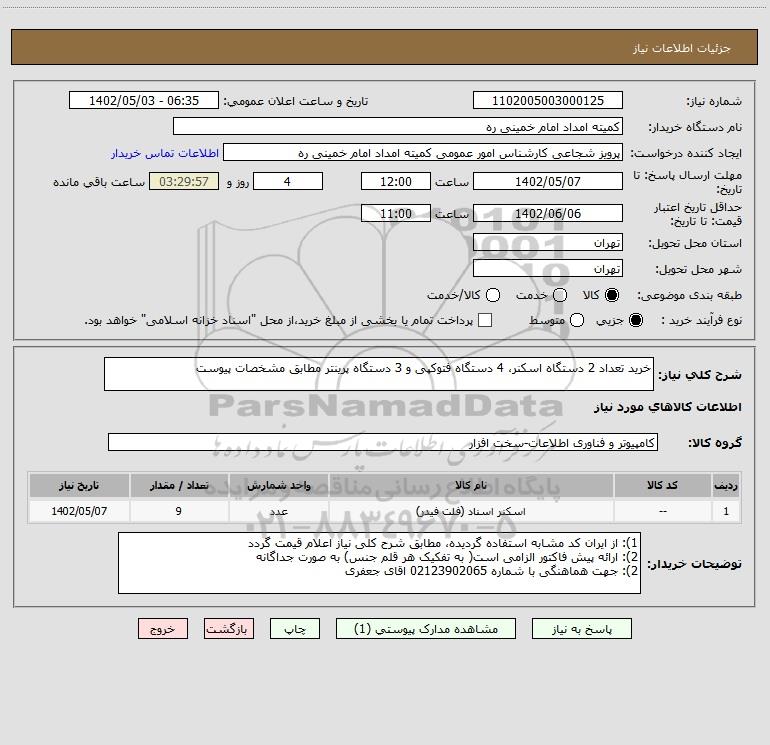Click the table date cell 1402/05/07
Image resolution: width=770 pixels, height=745 pixels.
click(x=79, y=512)
